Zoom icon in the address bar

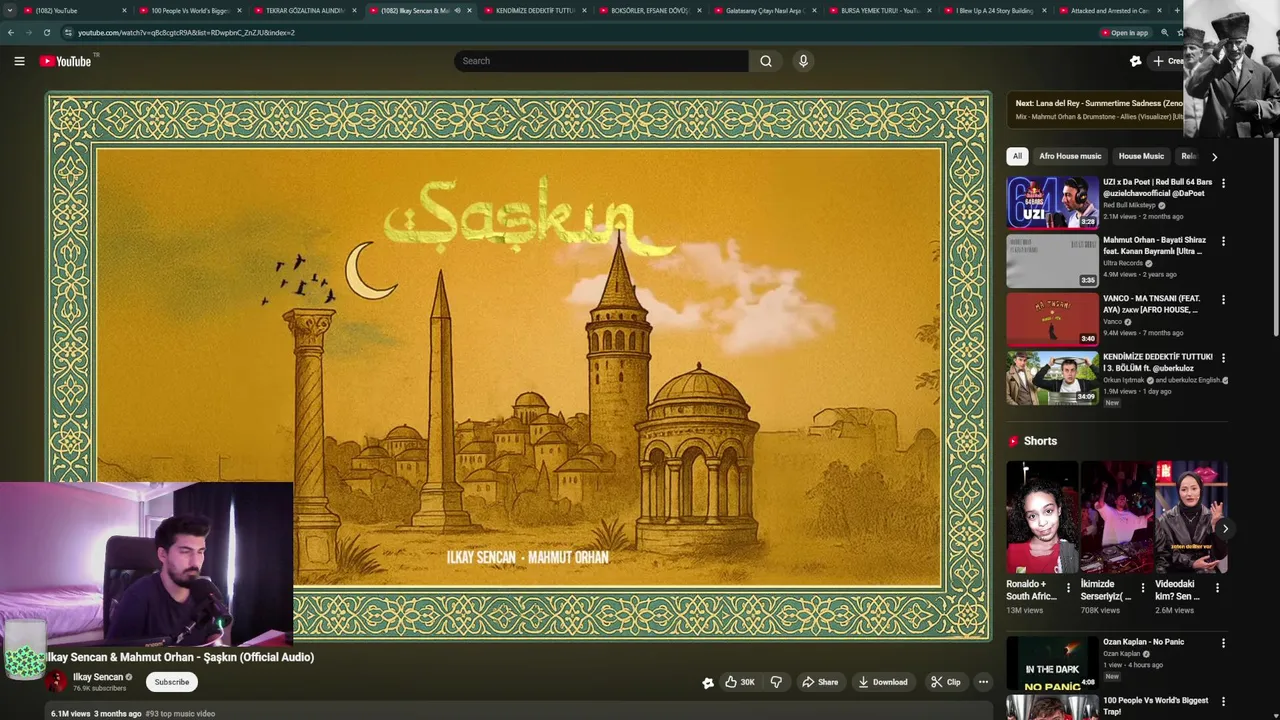tap(1164, 33)
